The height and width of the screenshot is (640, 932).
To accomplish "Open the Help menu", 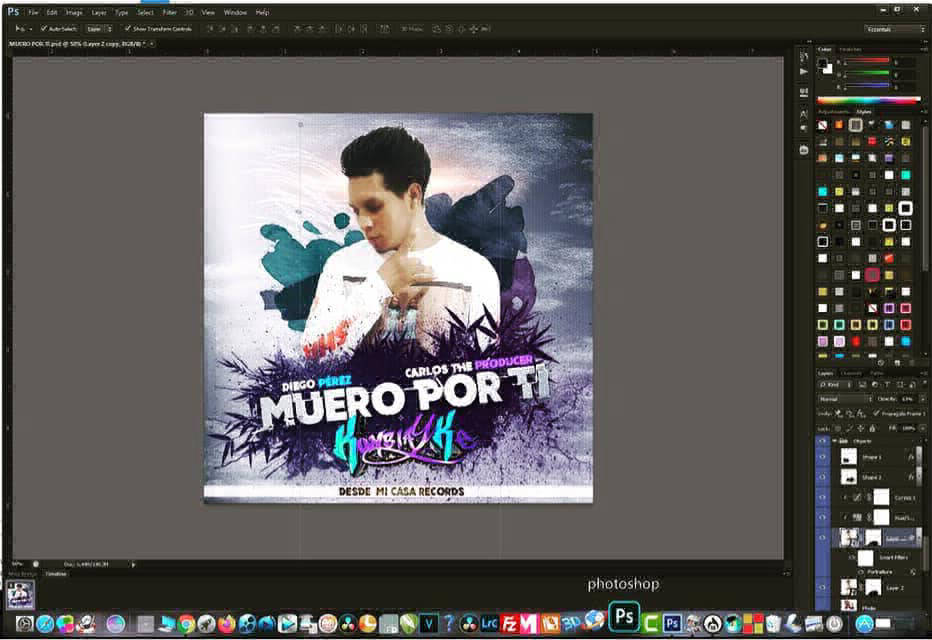I will 262,12.
